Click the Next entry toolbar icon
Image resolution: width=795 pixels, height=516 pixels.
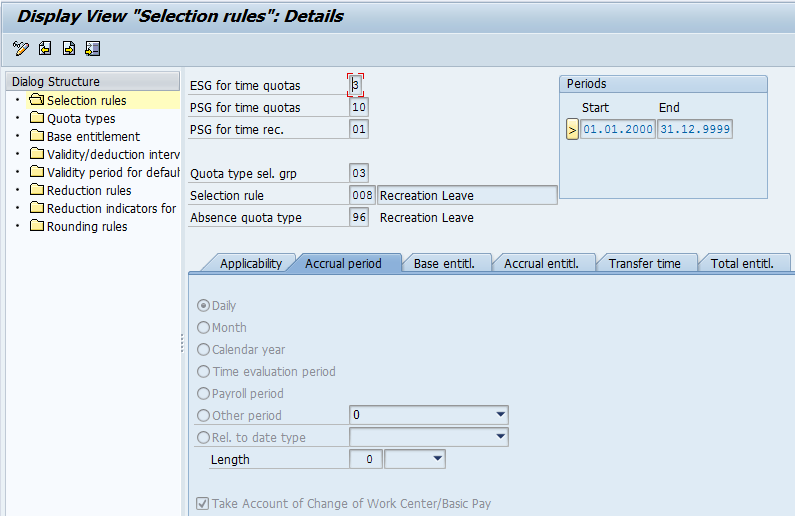(x=69, y=48)
